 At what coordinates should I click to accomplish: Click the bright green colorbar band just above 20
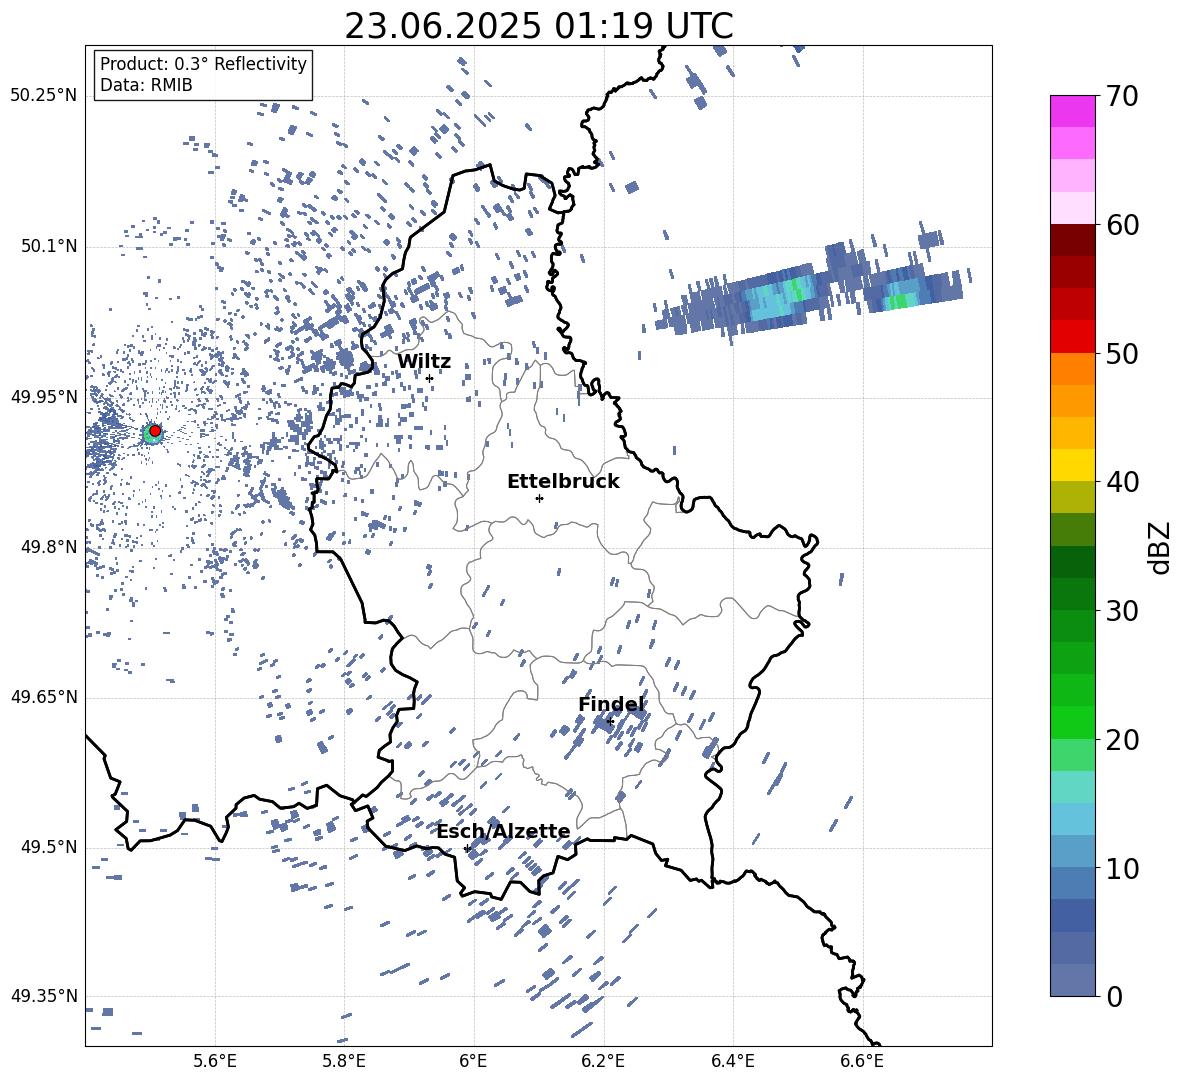[x=1072, y=722]
